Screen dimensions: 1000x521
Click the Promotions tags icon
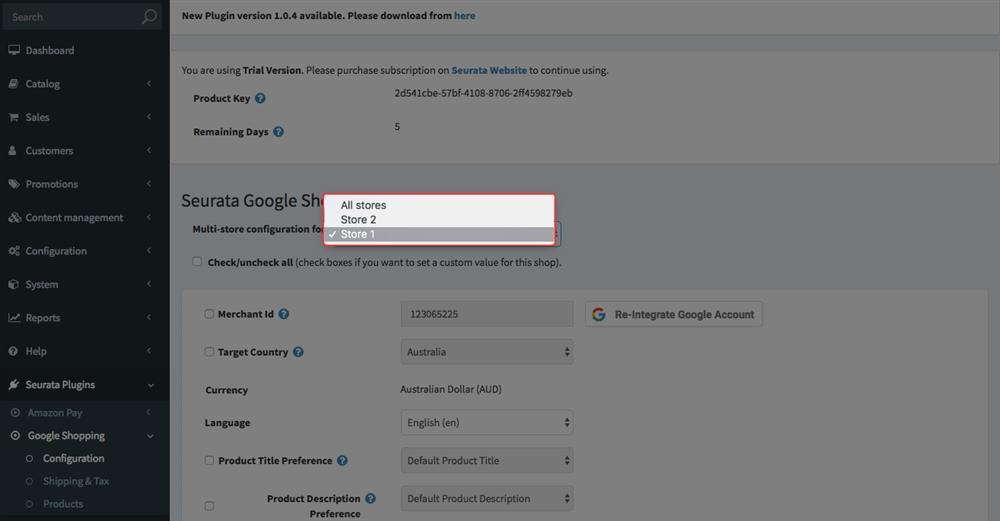pos(14,184)
